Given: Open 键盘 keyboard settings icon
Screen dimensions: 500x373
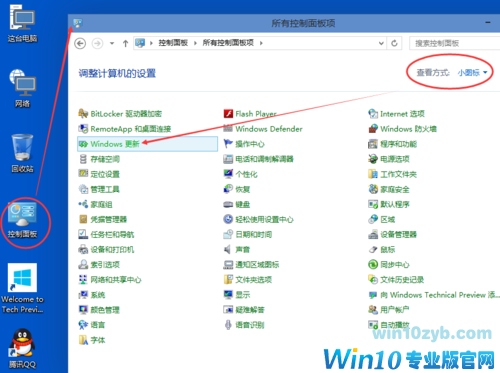Looking at the screenshot, I should point(228,204).
